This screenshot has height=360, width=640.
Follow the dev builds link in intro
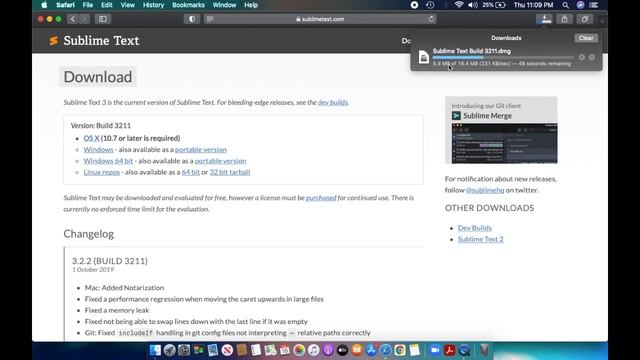click(333, 102)
